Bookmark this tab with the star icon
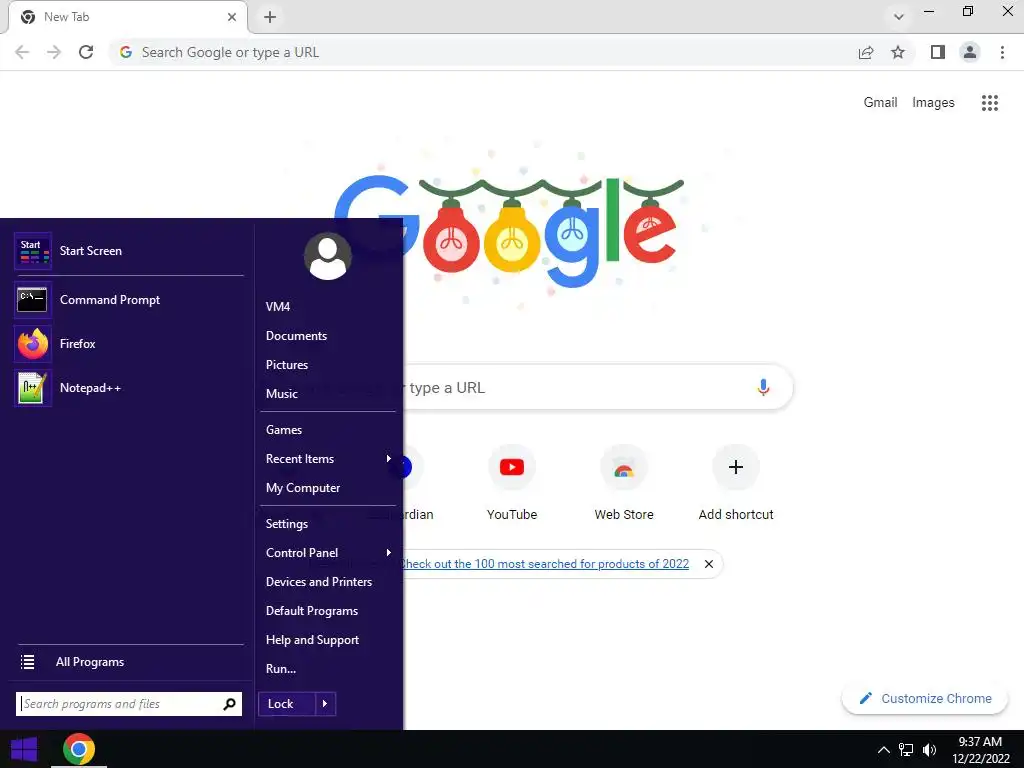 (x=898, y=52)
